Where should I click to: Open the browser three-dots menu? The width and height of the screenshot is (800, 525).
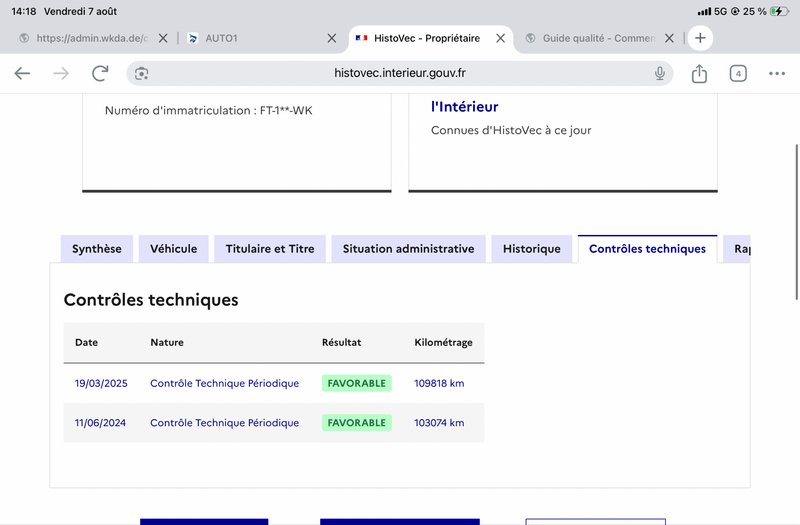[x=777, y=73]
